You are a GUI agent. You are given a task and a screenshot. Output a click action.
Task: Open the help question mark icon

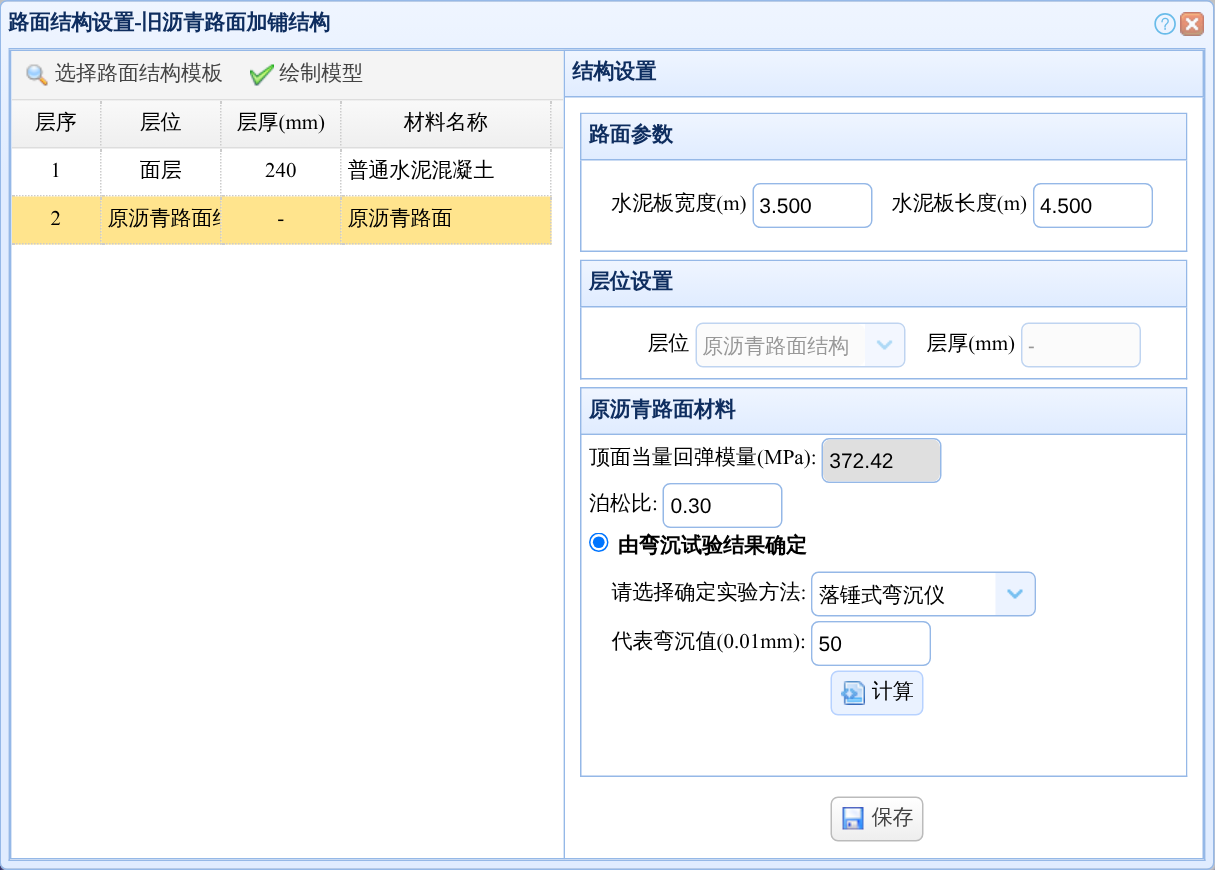1164,24
